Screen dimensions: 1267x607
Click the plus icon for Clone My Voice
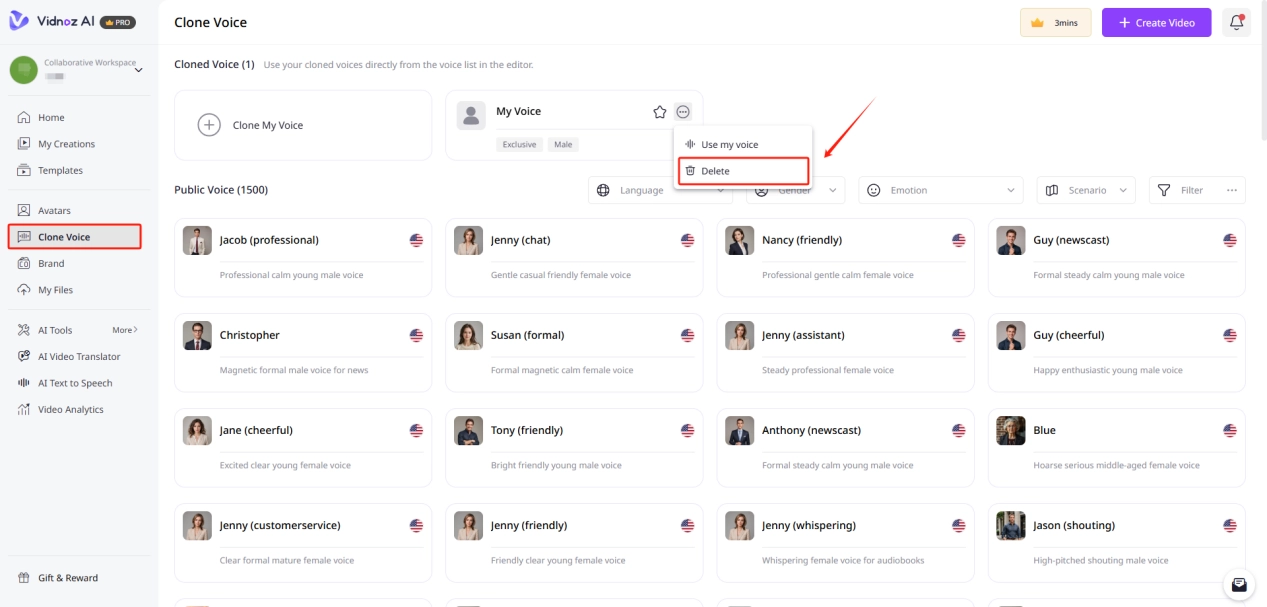point(208,125)
